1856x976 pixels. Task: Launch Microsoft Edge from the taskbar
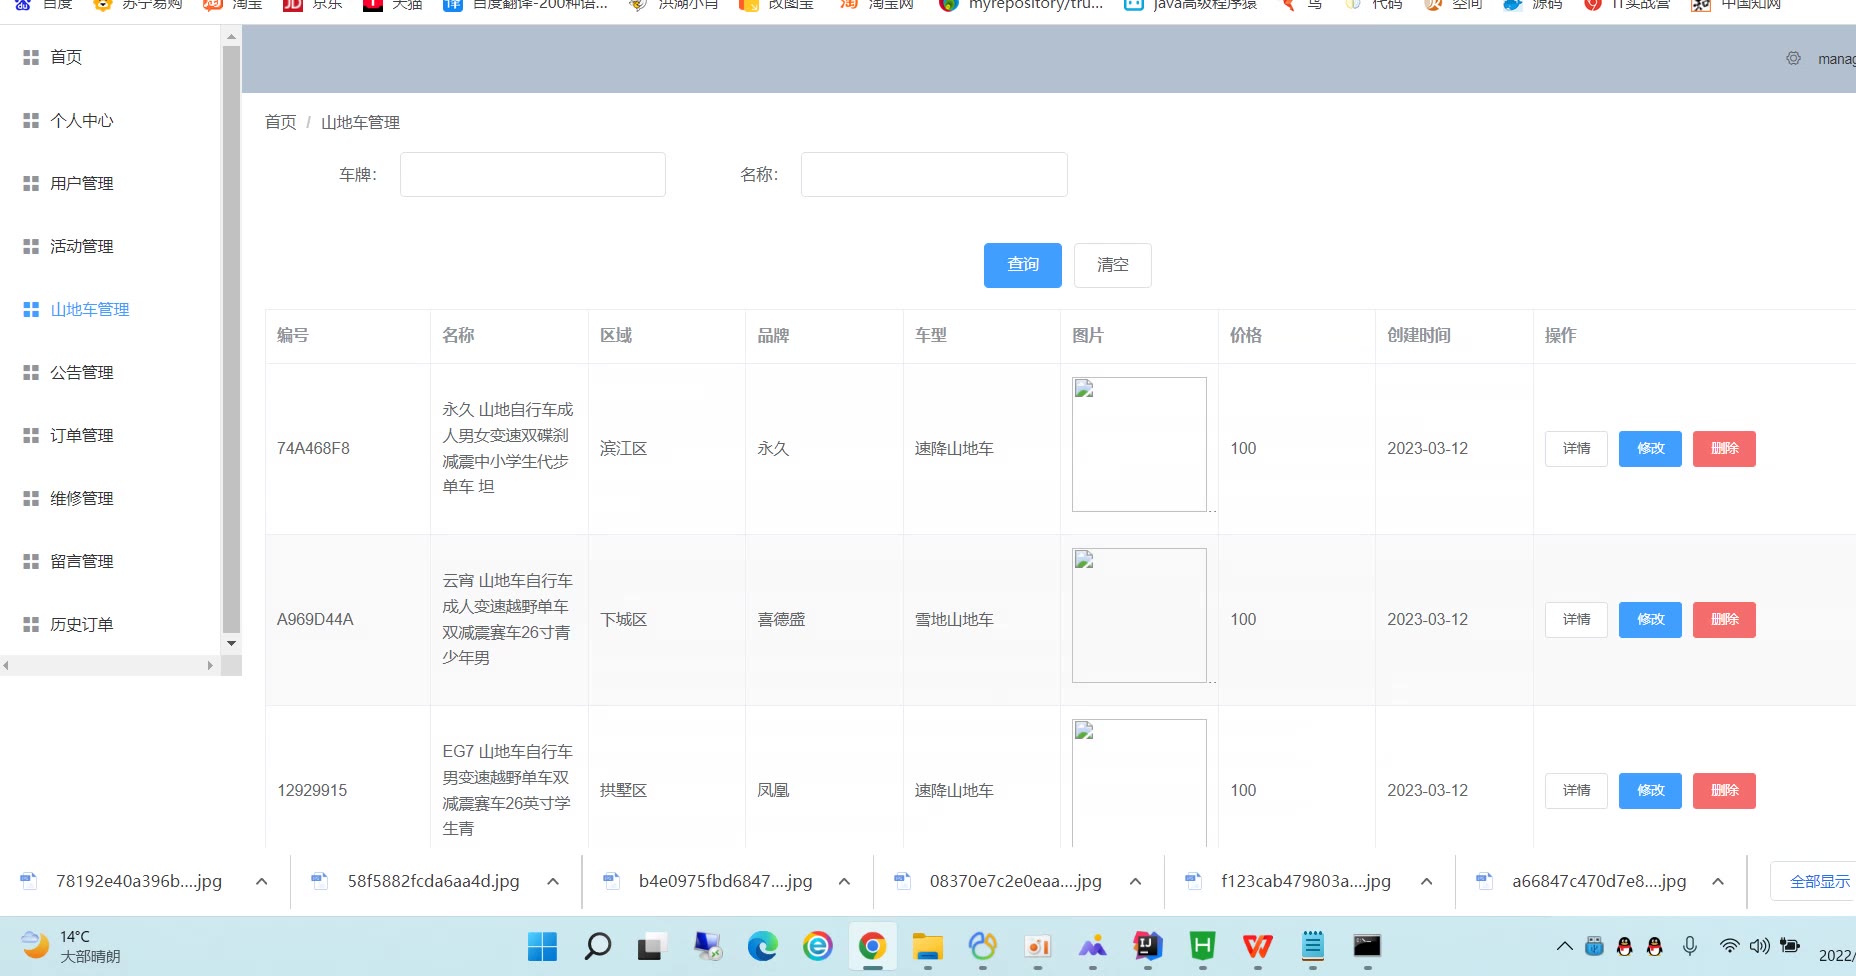[x=762, y=946]
